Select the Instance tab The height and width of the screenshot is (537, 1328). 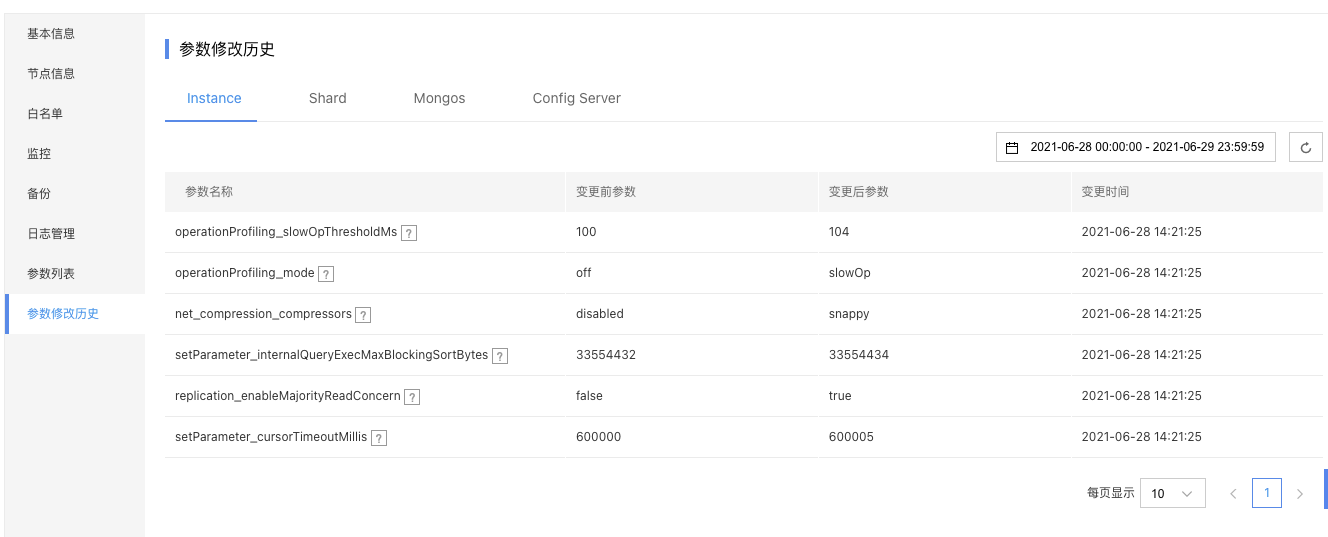coord(214,98)
